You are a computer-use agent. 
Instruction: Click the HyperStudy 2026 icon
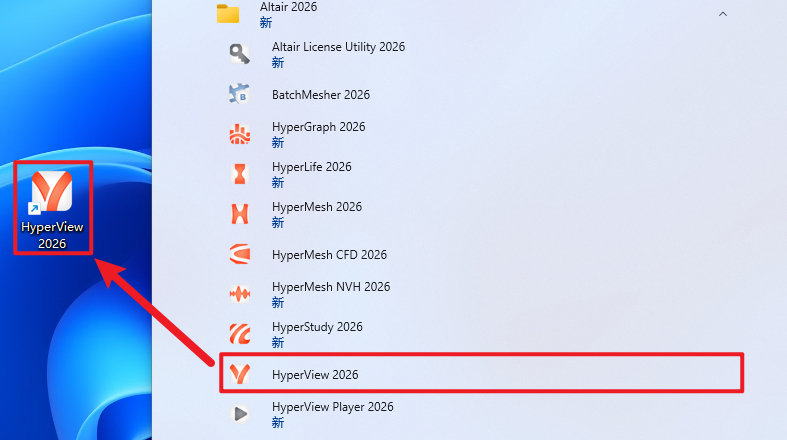coord(240,334)
